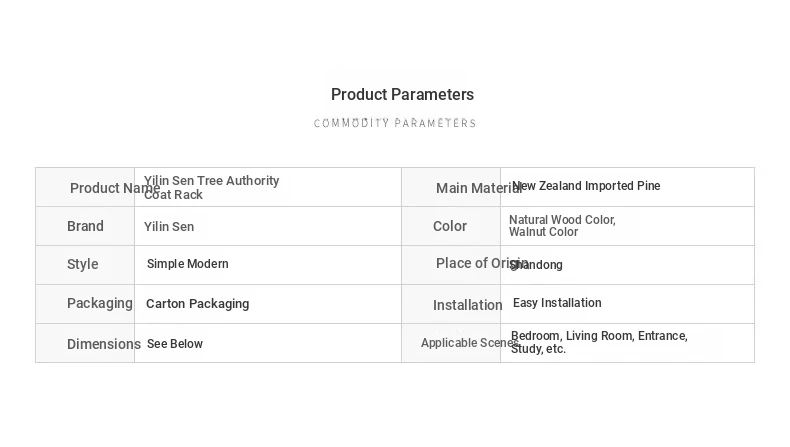Click the Simple Modern value

click(187, 264)
